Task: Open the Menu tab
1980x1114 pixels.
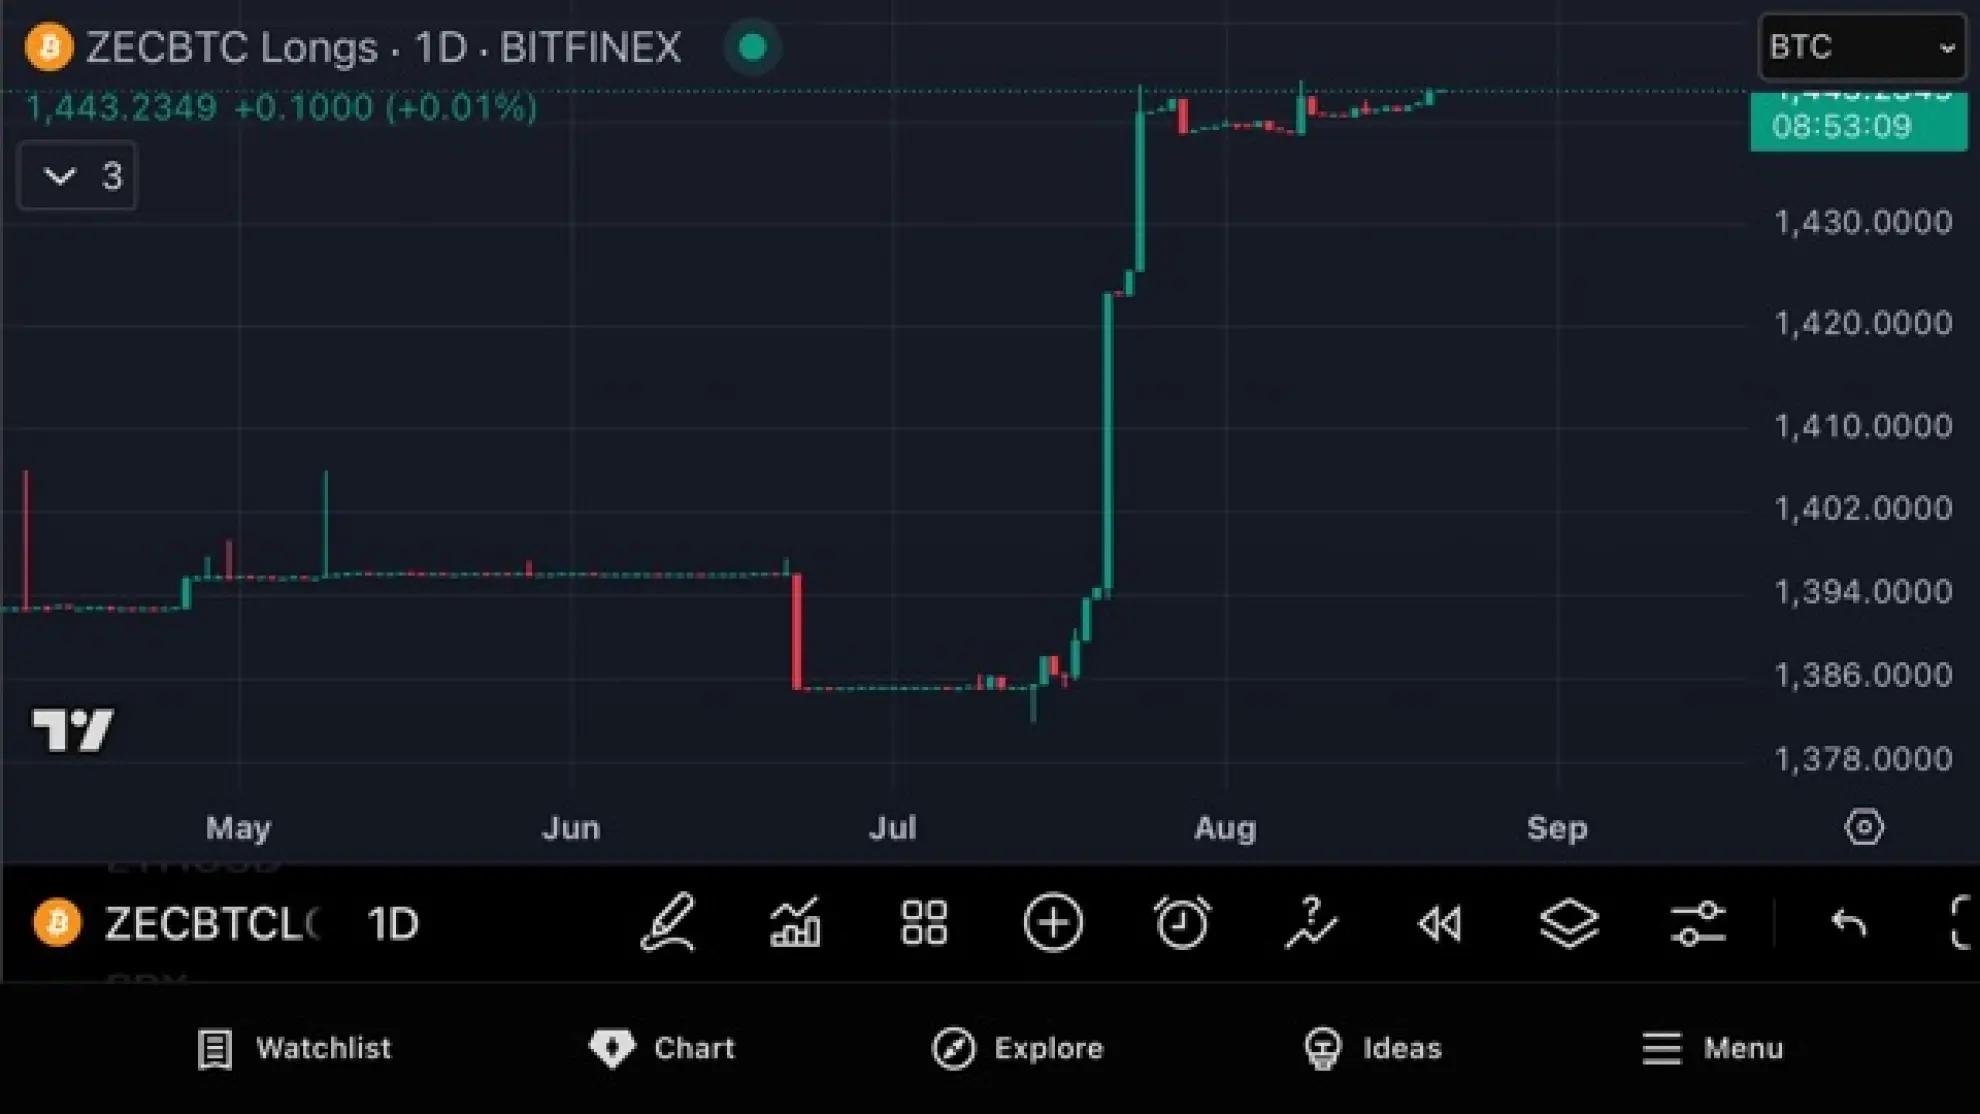Action: [1713, 1048]
